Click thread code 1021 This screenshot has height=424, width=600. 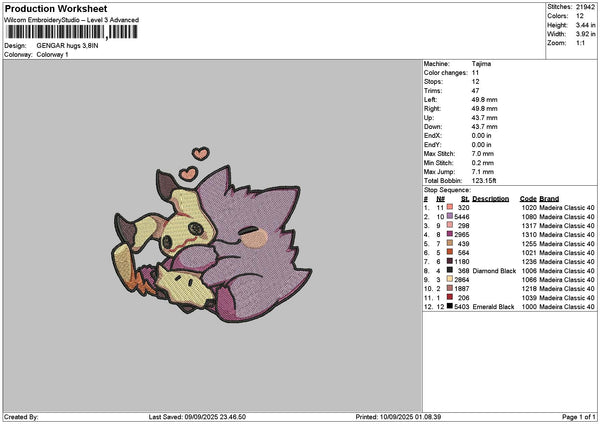coord(529,253)
